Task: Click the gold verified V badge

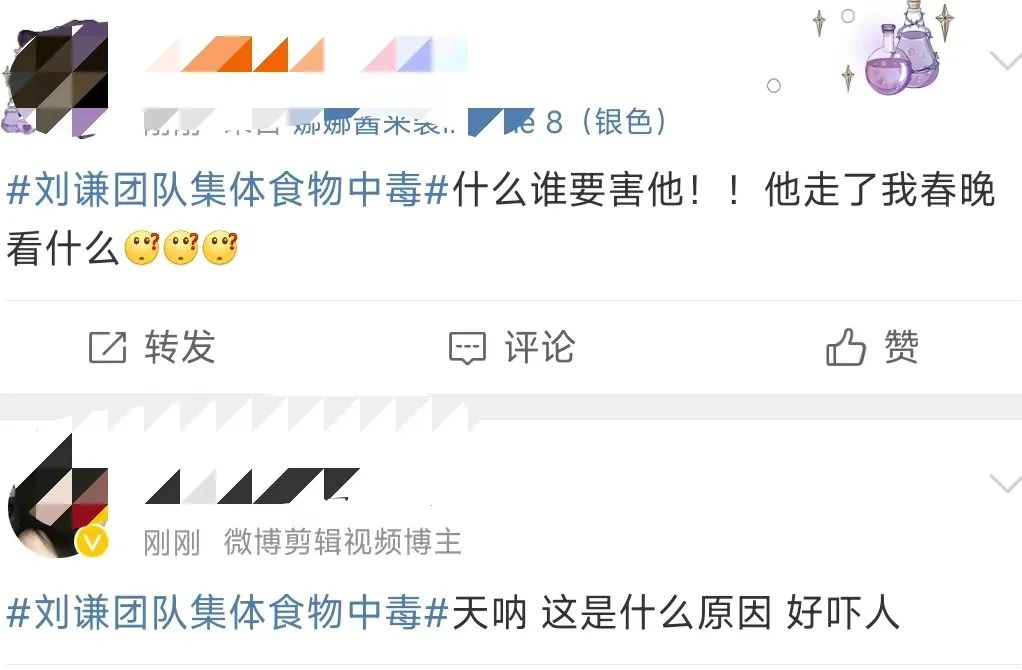Action: 93,542
